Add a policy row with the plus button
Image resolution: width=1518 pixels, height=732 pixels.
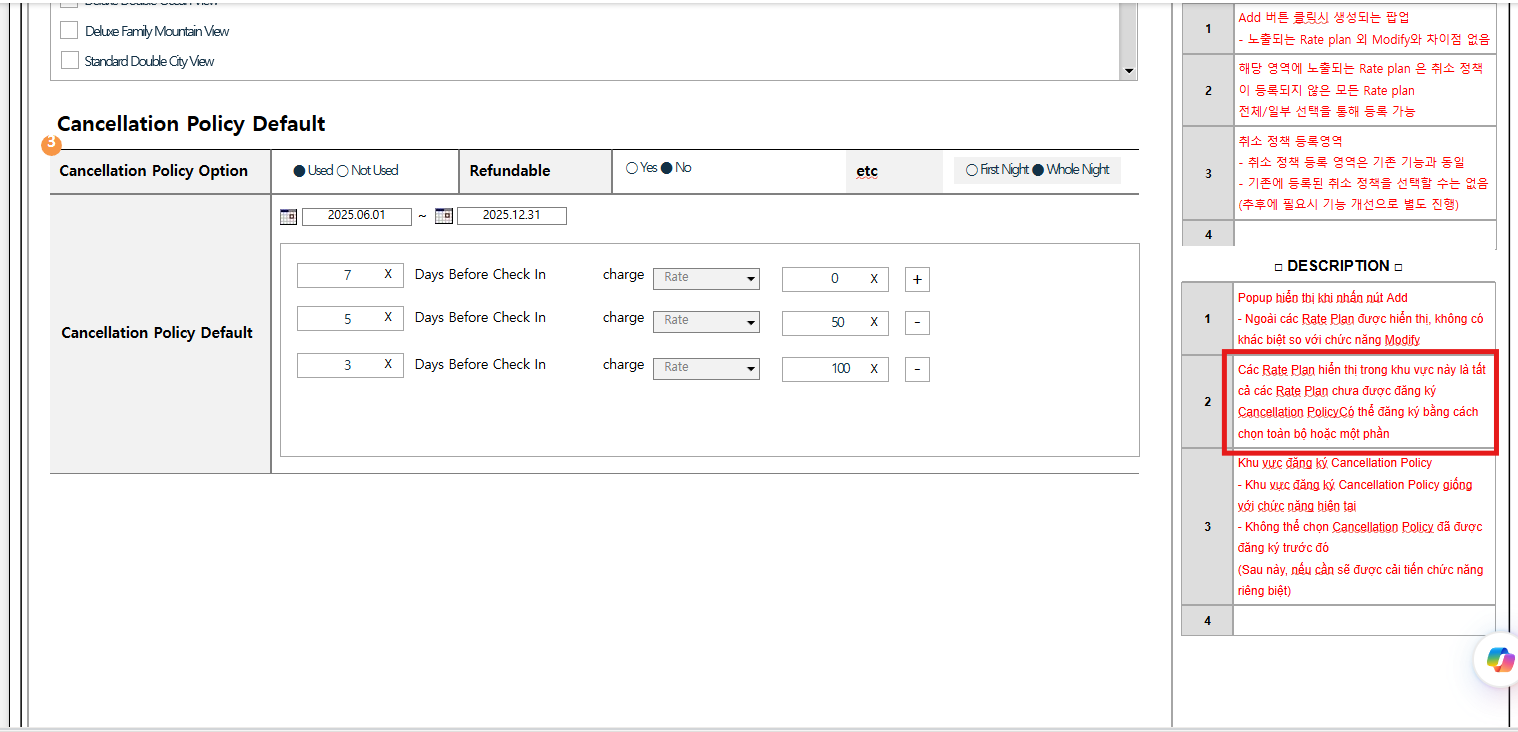(x=917, y=279)
